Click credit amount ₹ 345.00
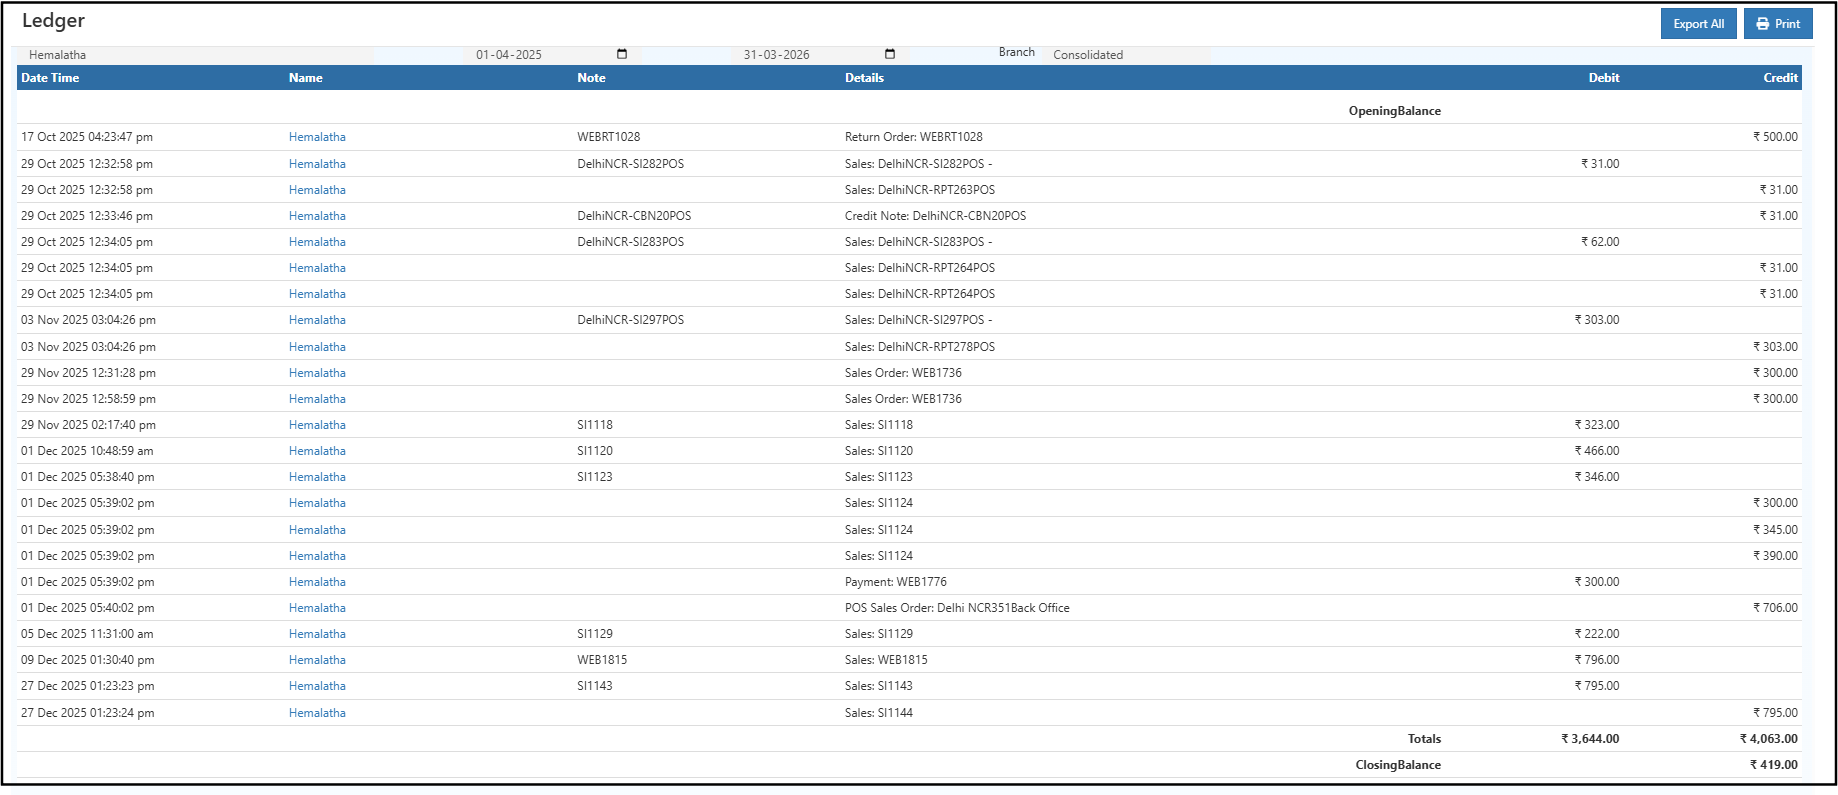This screenshot has width=1838, height=795. pos(1775,530)
